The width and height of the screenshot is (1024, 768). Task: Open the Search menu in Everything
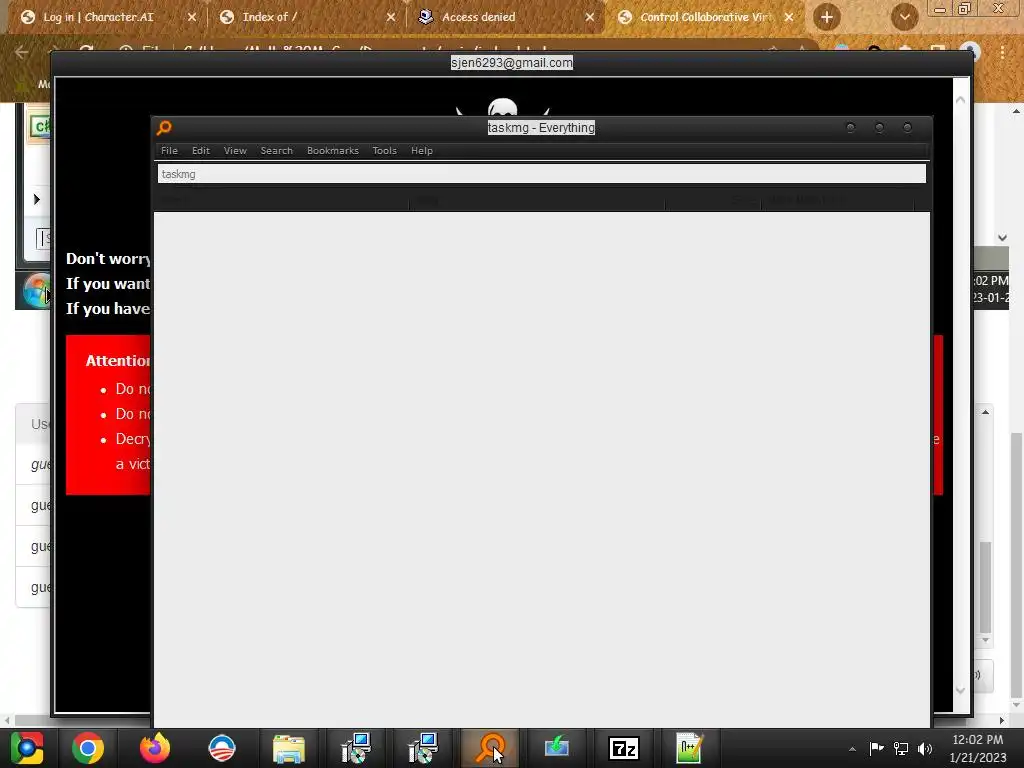[x=276, y=150]
